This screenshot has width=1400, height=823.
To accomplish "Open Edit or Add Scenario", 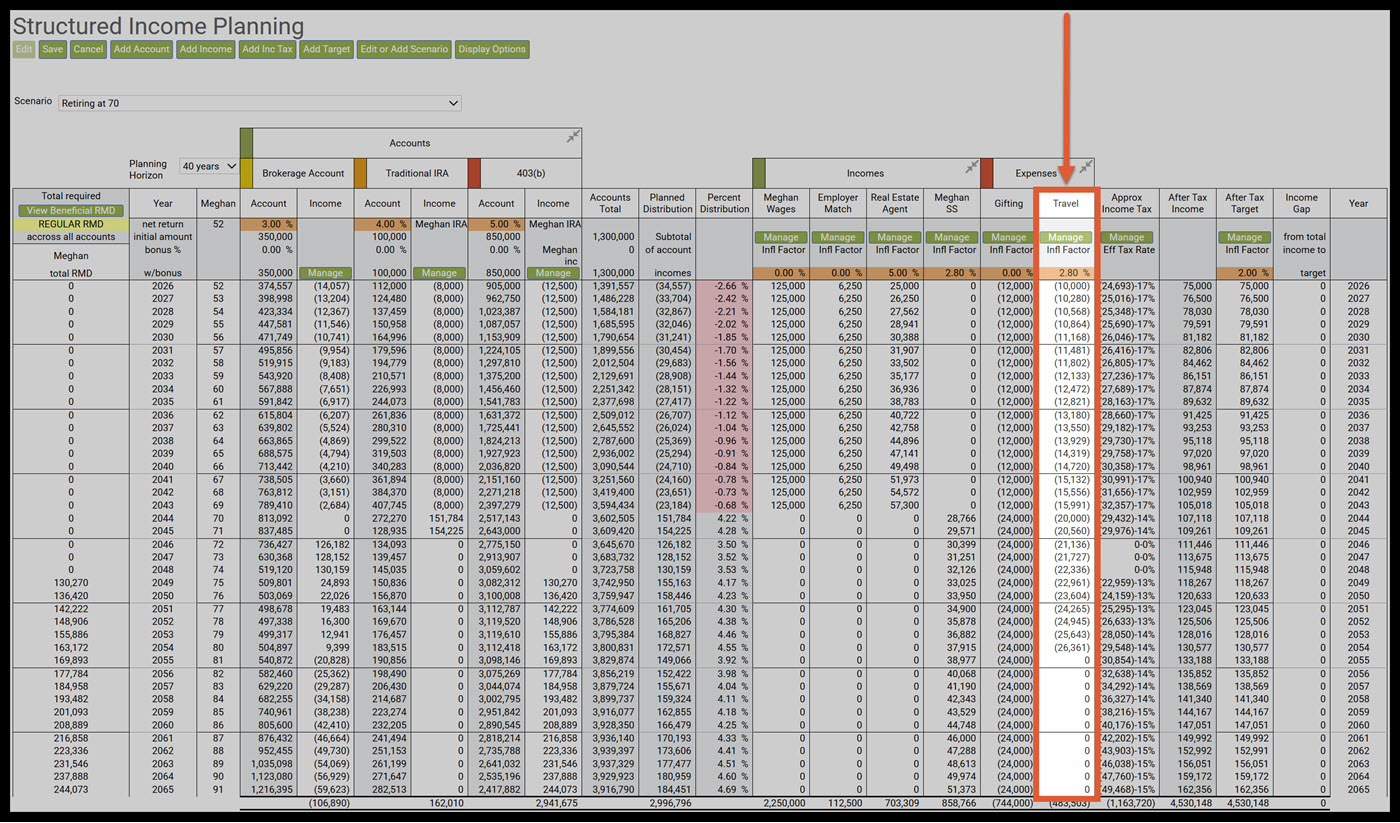I will coord(404,49).
